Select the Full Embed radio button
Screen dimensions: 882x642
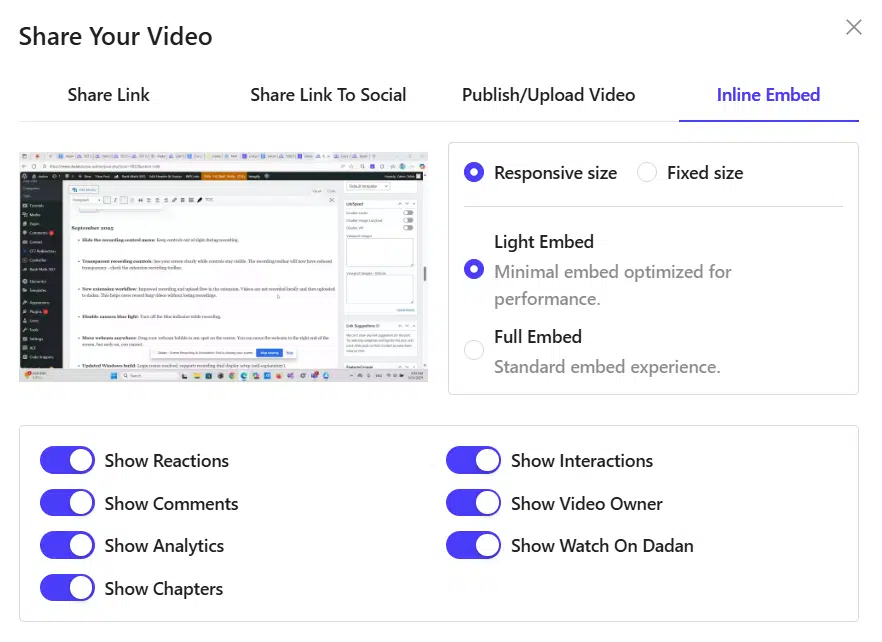[474, 350]
